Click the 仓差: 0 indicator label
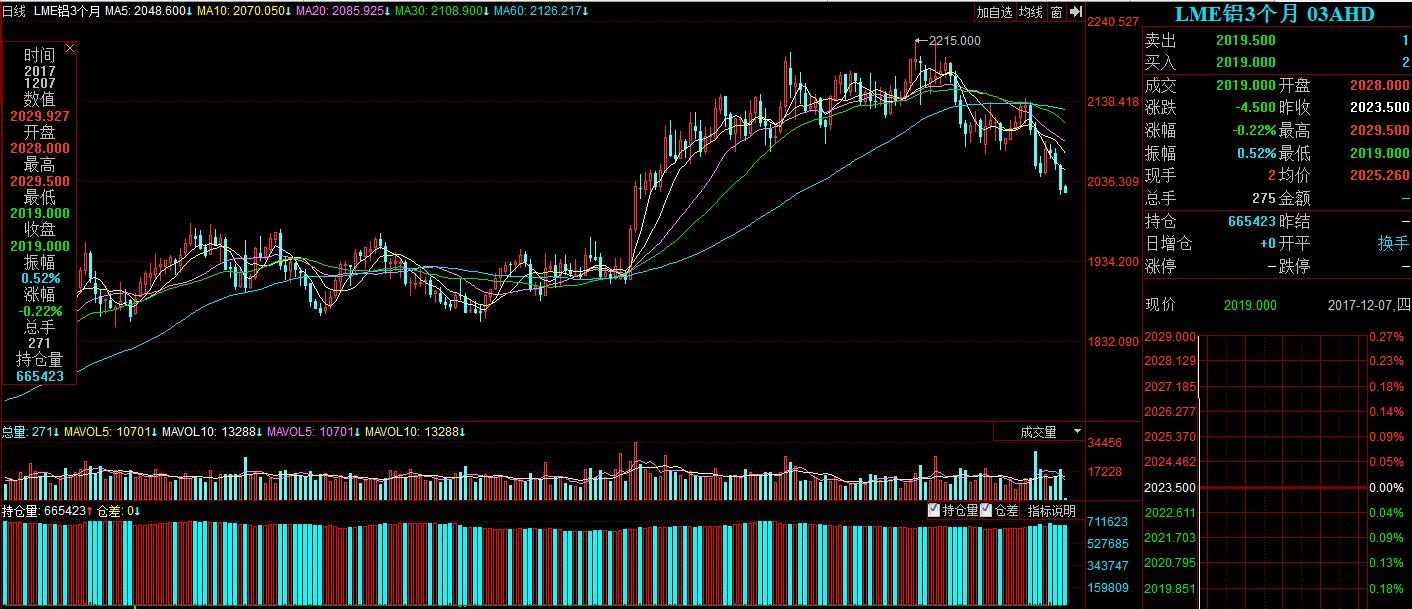Image resolution: width=1412 pixels, height=609 pixels. (119, 511)
